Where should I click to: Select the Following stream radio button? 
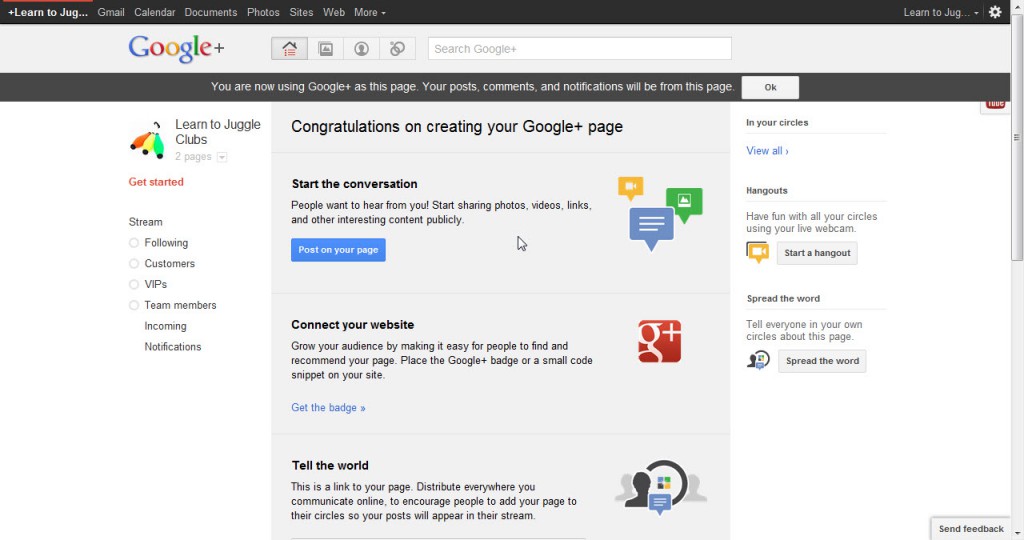(134, 243)
